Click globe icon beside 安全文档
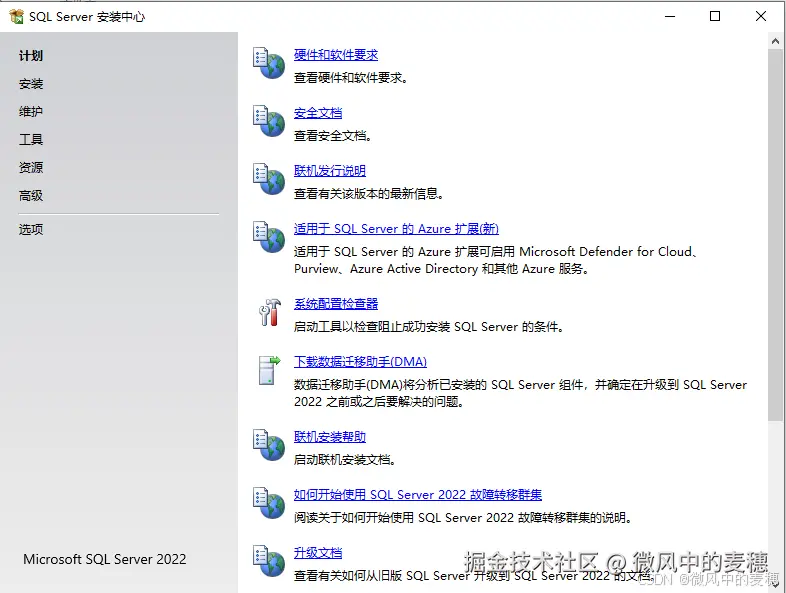This screenshot has width=786, height=593. (x=269, y=121)
